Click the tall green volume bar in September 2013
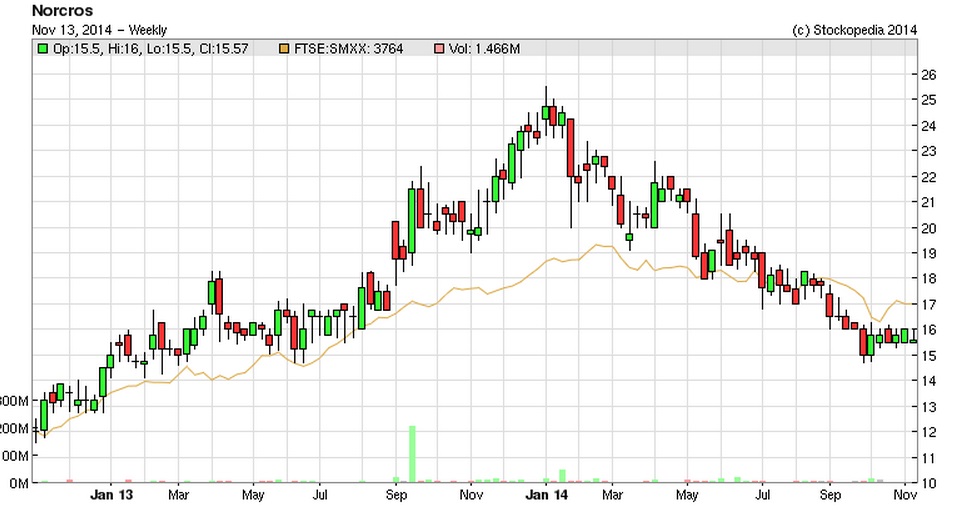 tap(412, 454)
